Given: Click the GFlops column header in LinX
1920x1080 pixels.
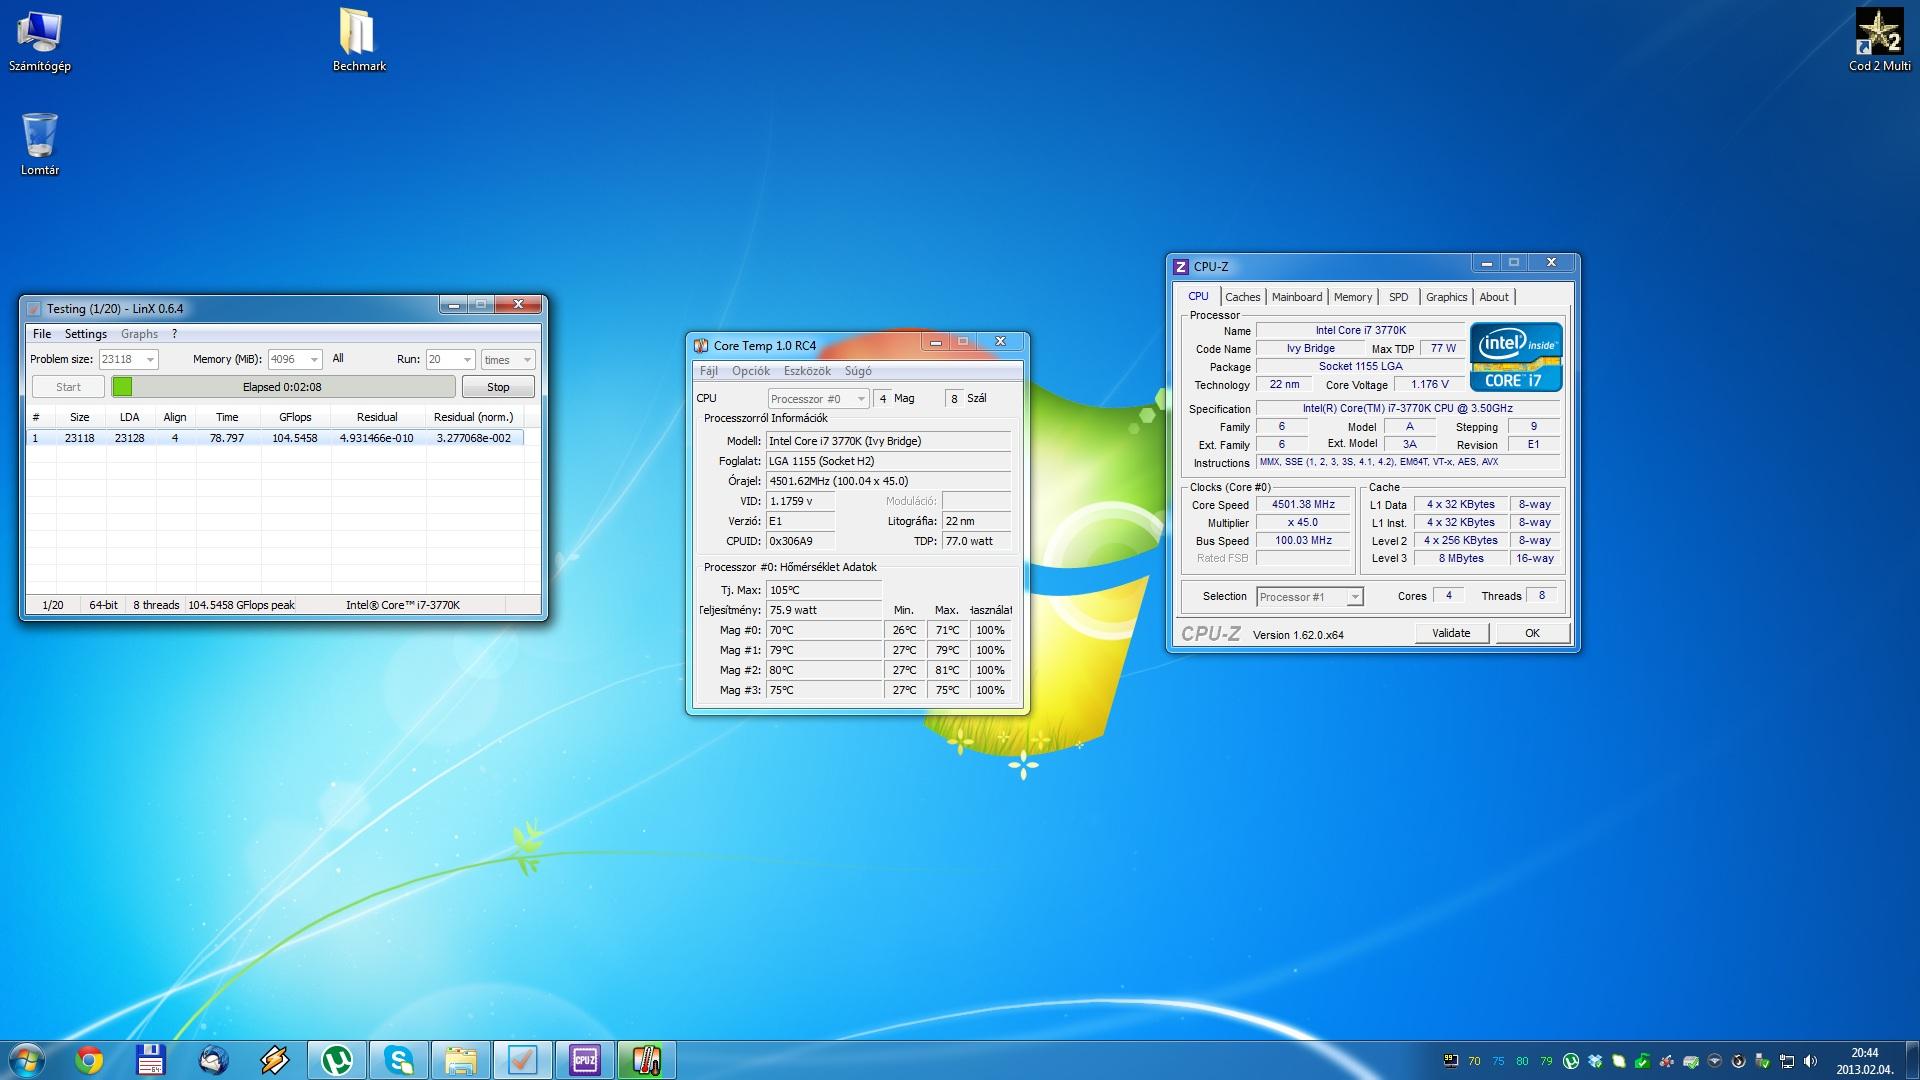Looking at the screenshot, I should 295,417.
